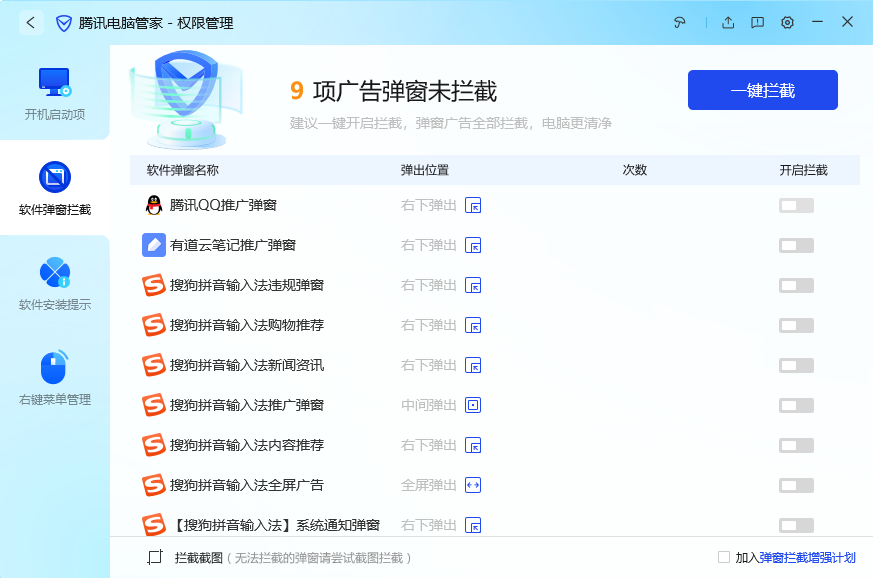This screenshot has height=578, width=873.
Task: Click Sogou icon beside 搜狗拼音输入法新闻资讯
Action: pos(154,365)
